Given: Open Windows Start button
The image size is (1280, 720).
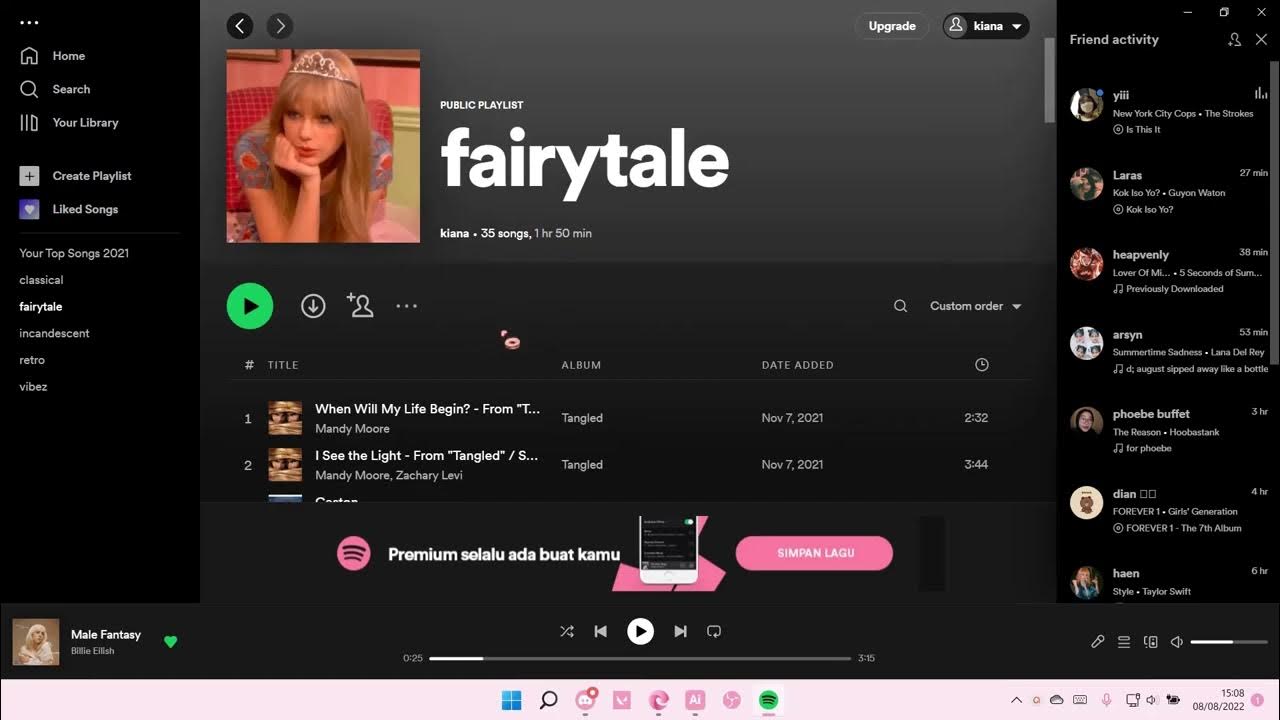Looking at the screenshot, I should point(511,700).
